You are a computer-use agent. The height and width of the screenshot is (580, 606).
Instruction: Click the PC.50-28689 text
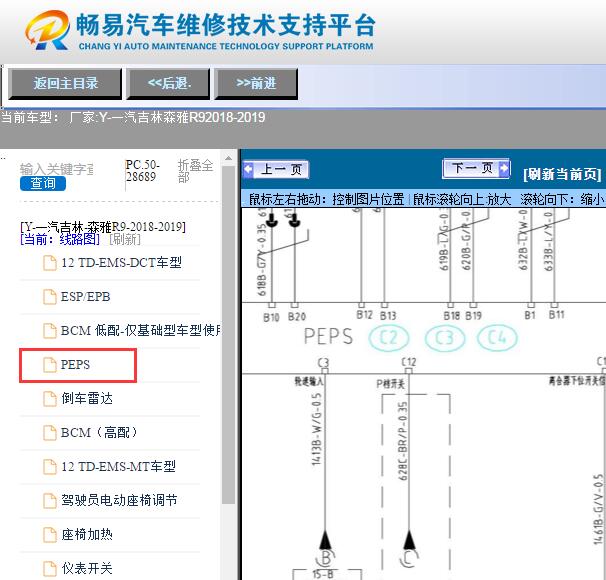click(142, 171)
